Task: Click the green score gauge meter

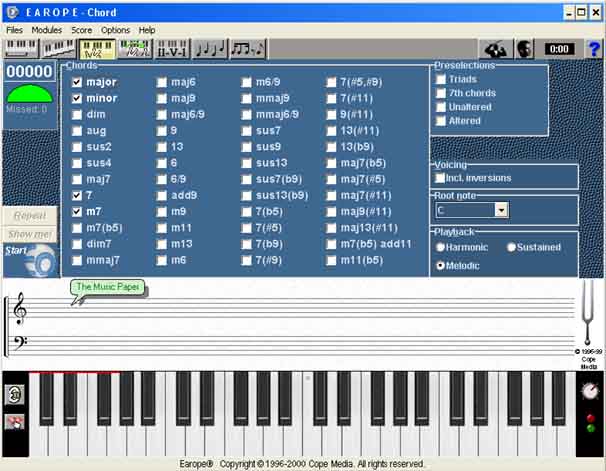Action: pos(28,93)
